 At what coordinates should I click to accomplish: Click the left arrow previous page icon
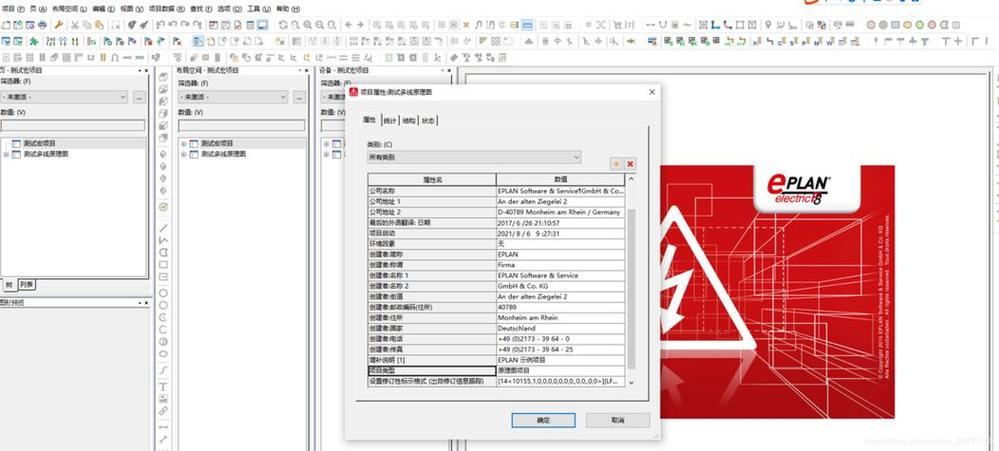(x=349, y=25)
